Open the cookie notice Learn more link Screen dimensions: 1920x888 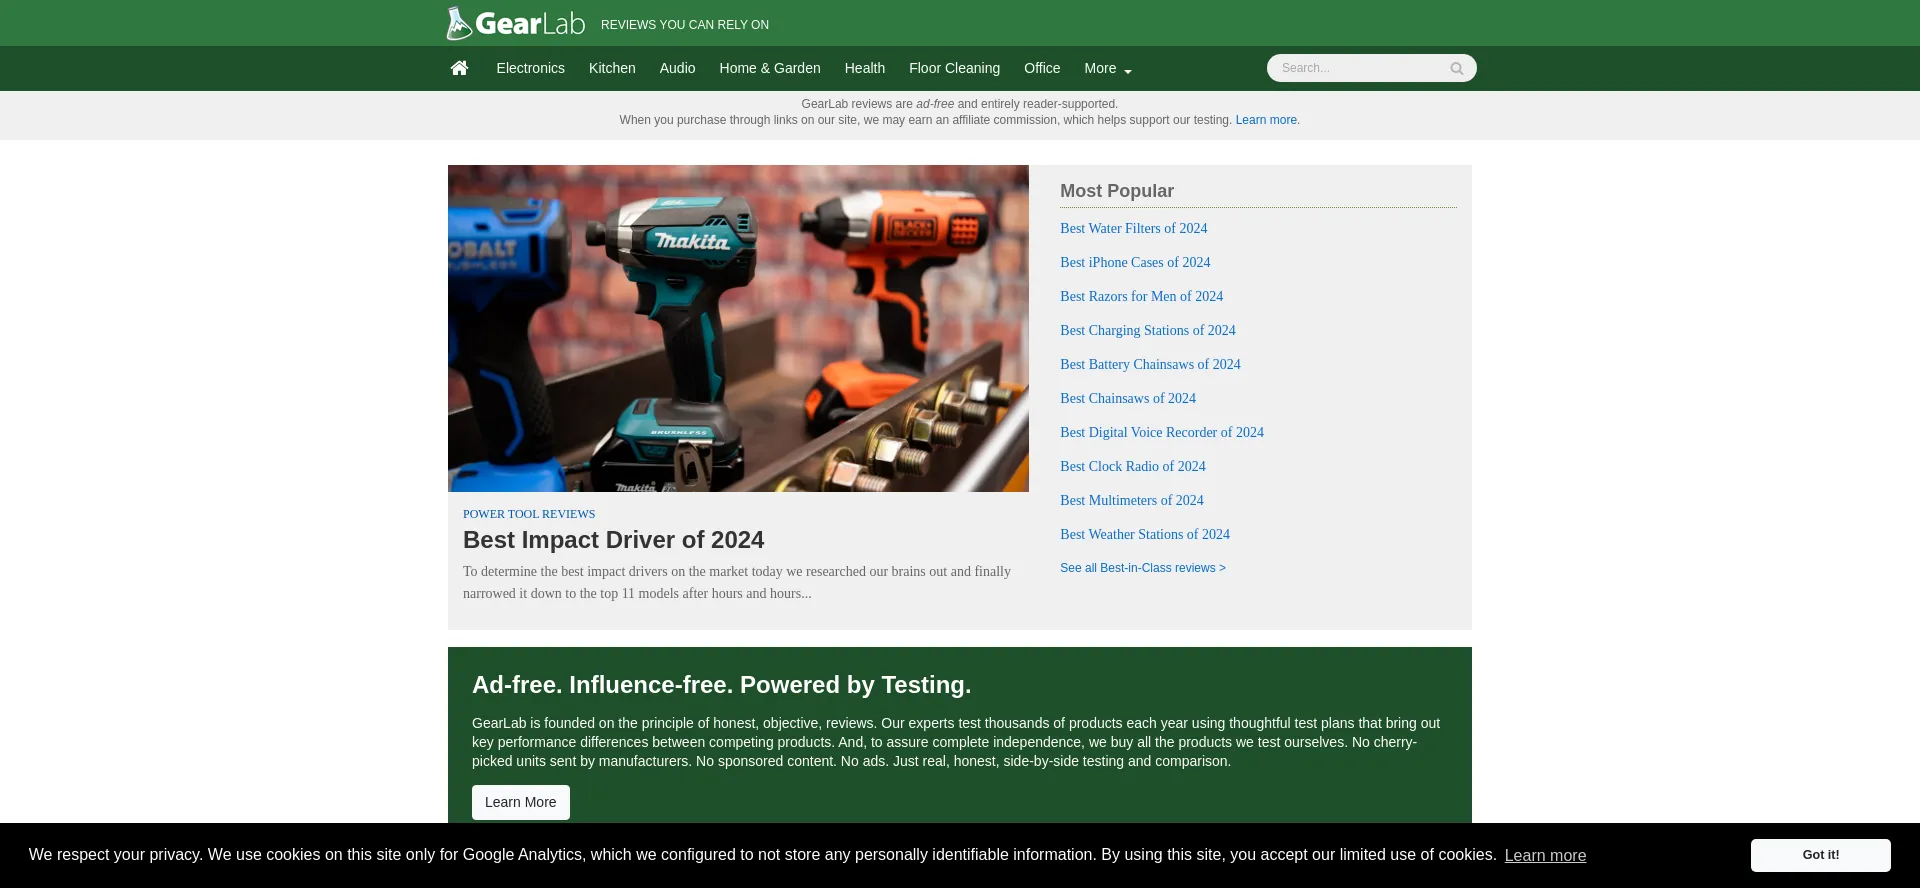[1545, 855]
